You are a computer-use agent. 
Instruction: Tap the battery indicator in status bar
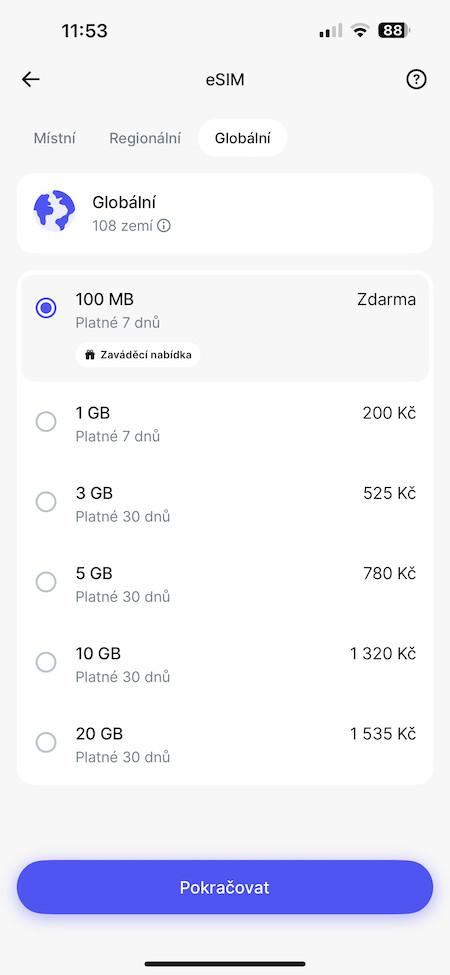tap(394, 30)
